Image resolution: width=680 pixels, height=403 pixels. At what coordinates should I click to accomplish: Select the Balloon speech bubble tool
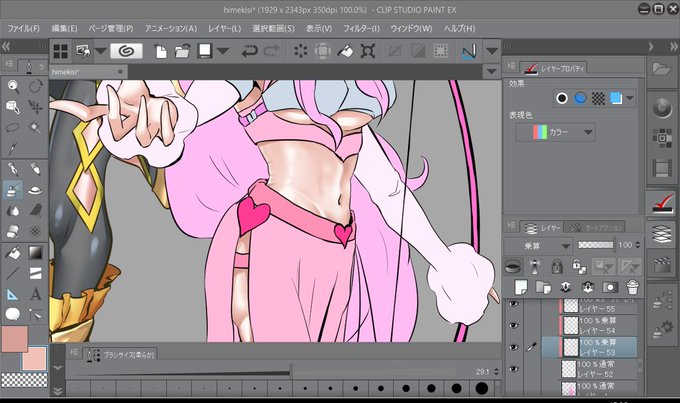[x=13, y=314]
